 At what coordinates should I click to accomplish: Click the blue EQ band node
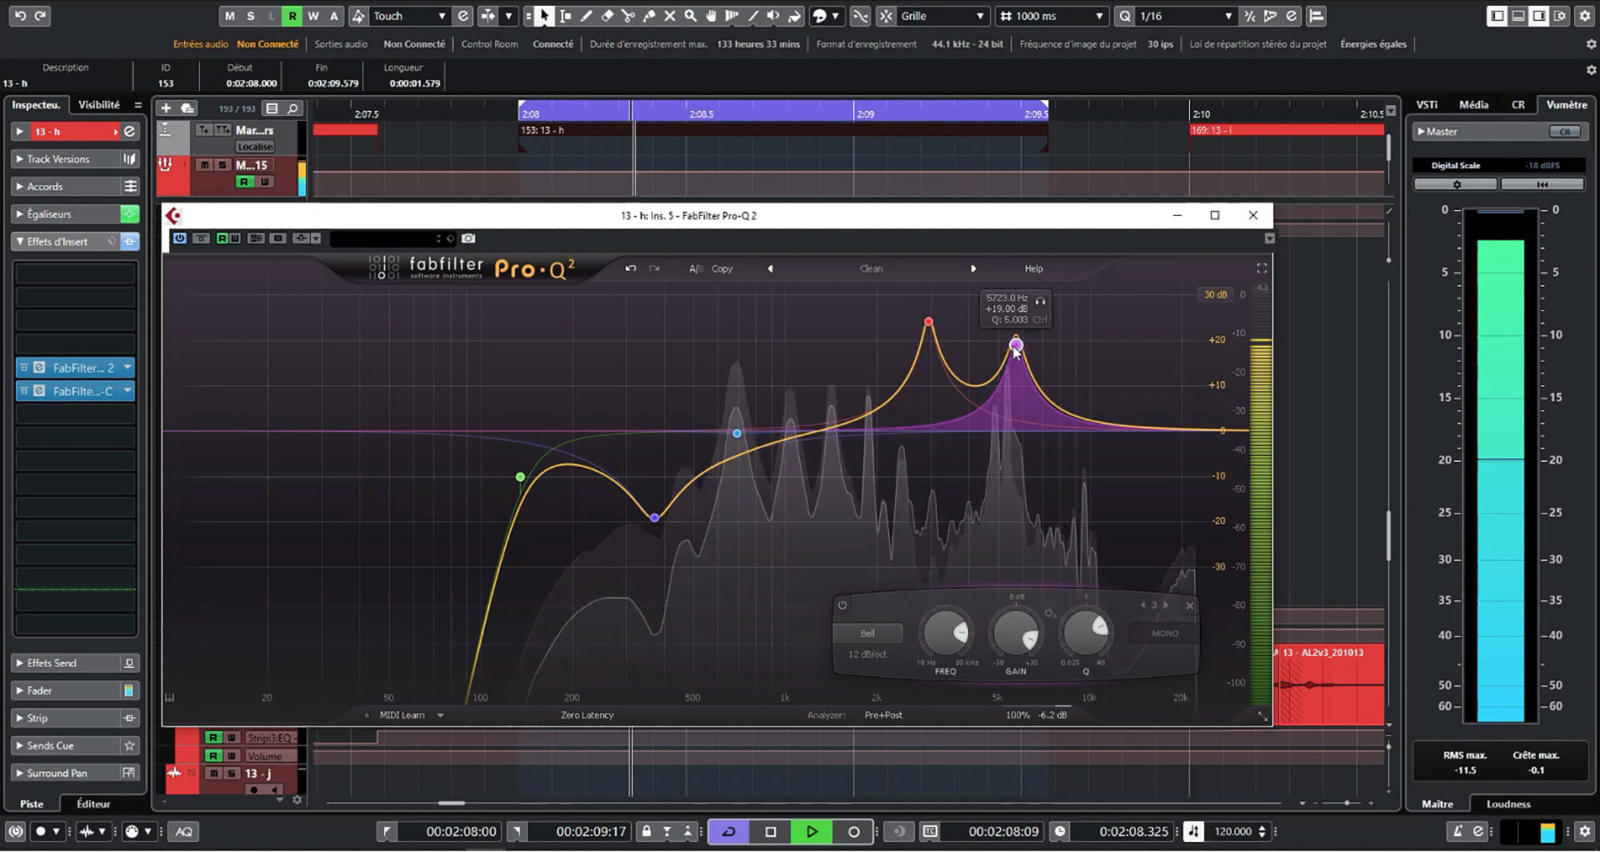(x=737, y=433)
